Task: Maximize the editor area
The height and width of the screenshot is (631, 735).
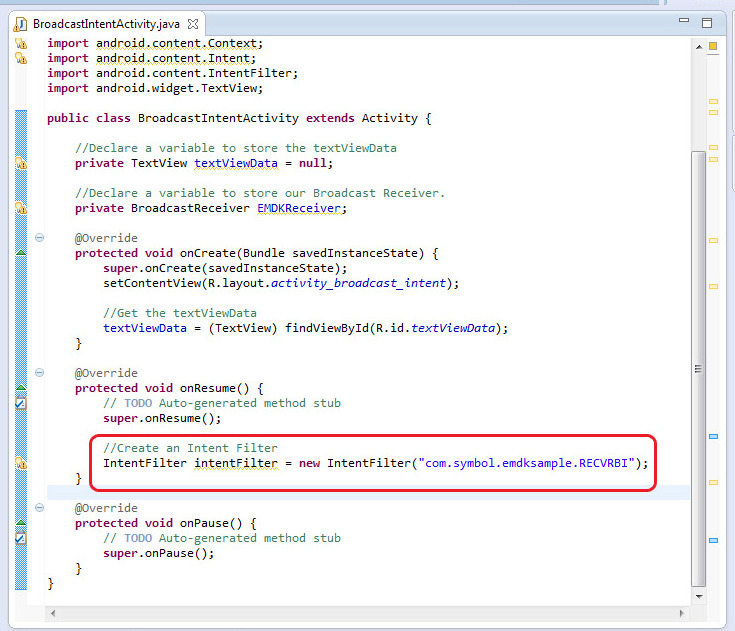Action: 707,22
